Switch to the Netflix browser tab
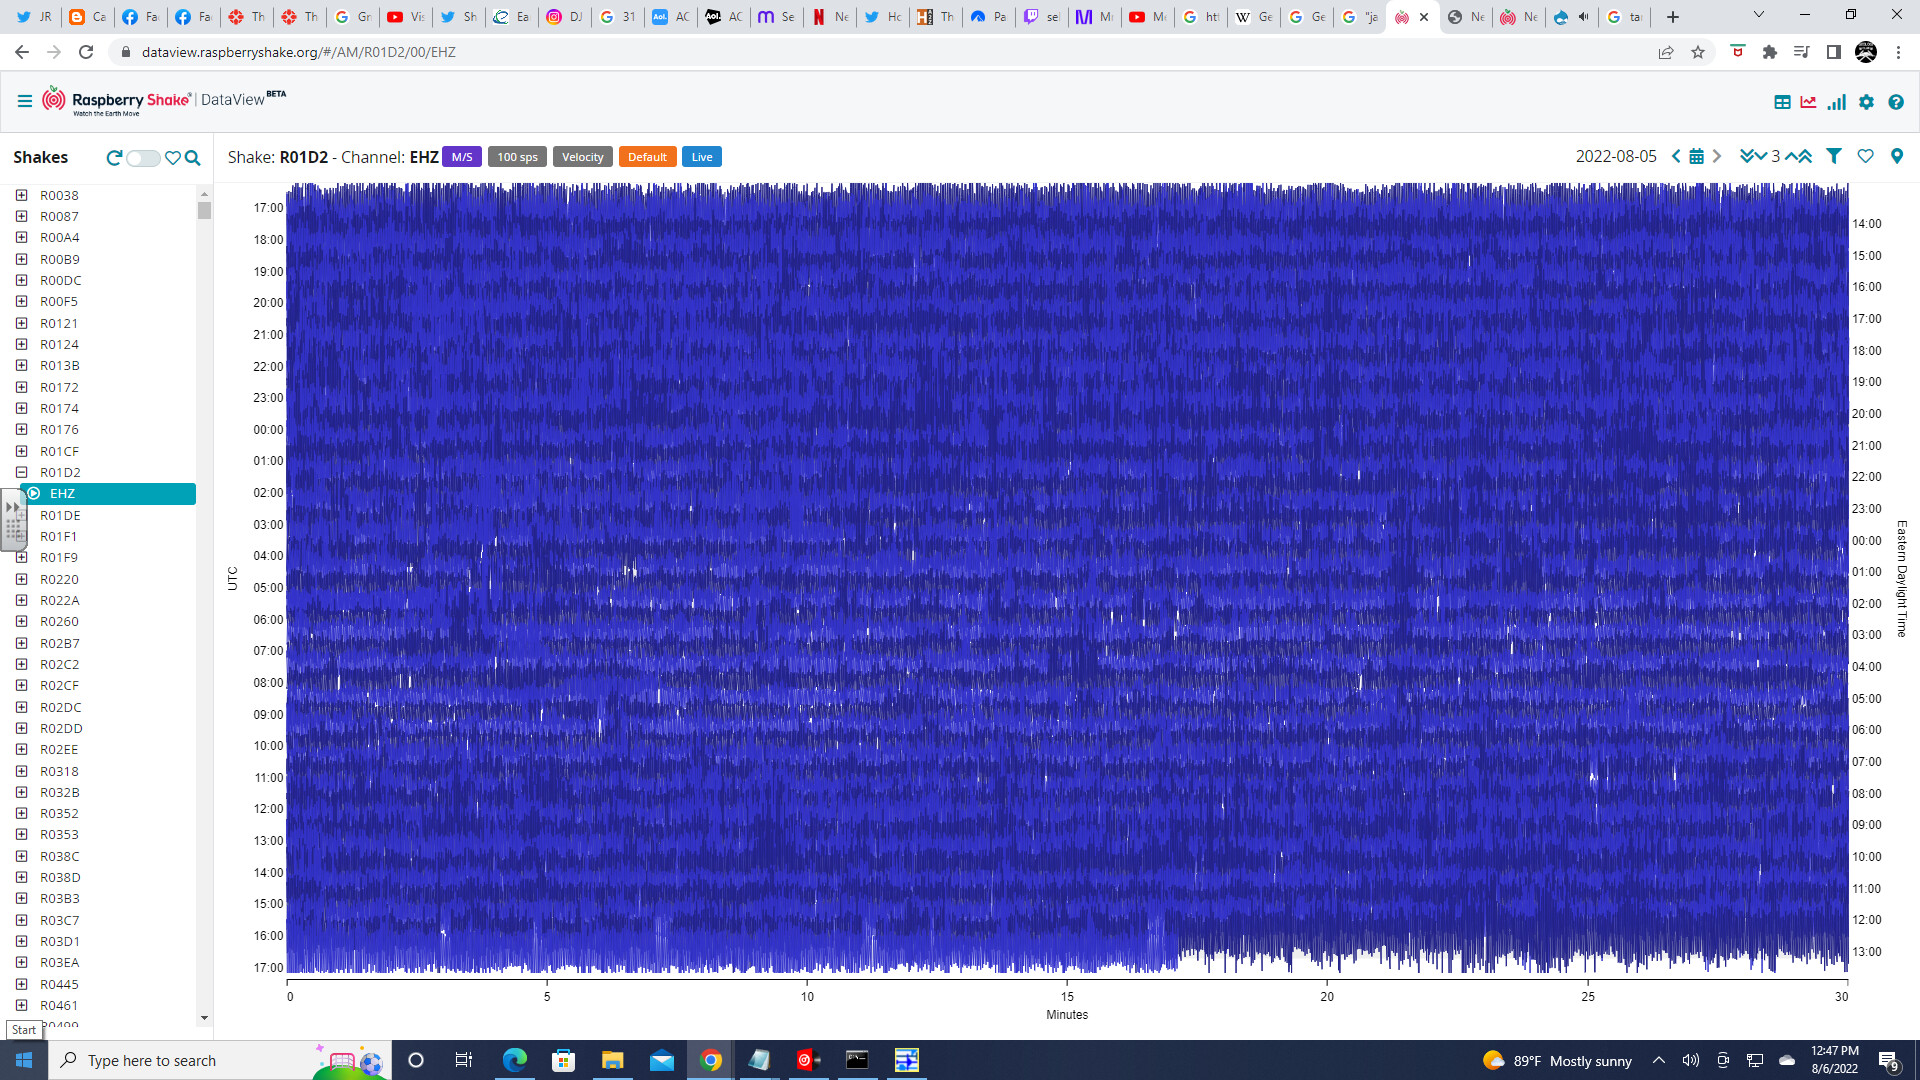The height and width of the screenshot is (1080, 1920). pyautogui.click(x=830, y=17)
